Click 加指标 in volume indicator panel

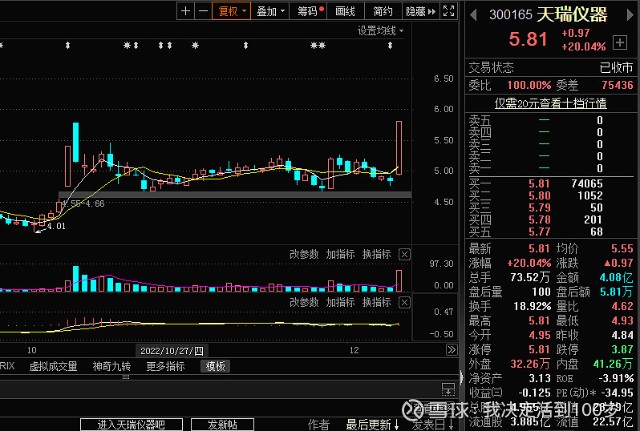340,254
